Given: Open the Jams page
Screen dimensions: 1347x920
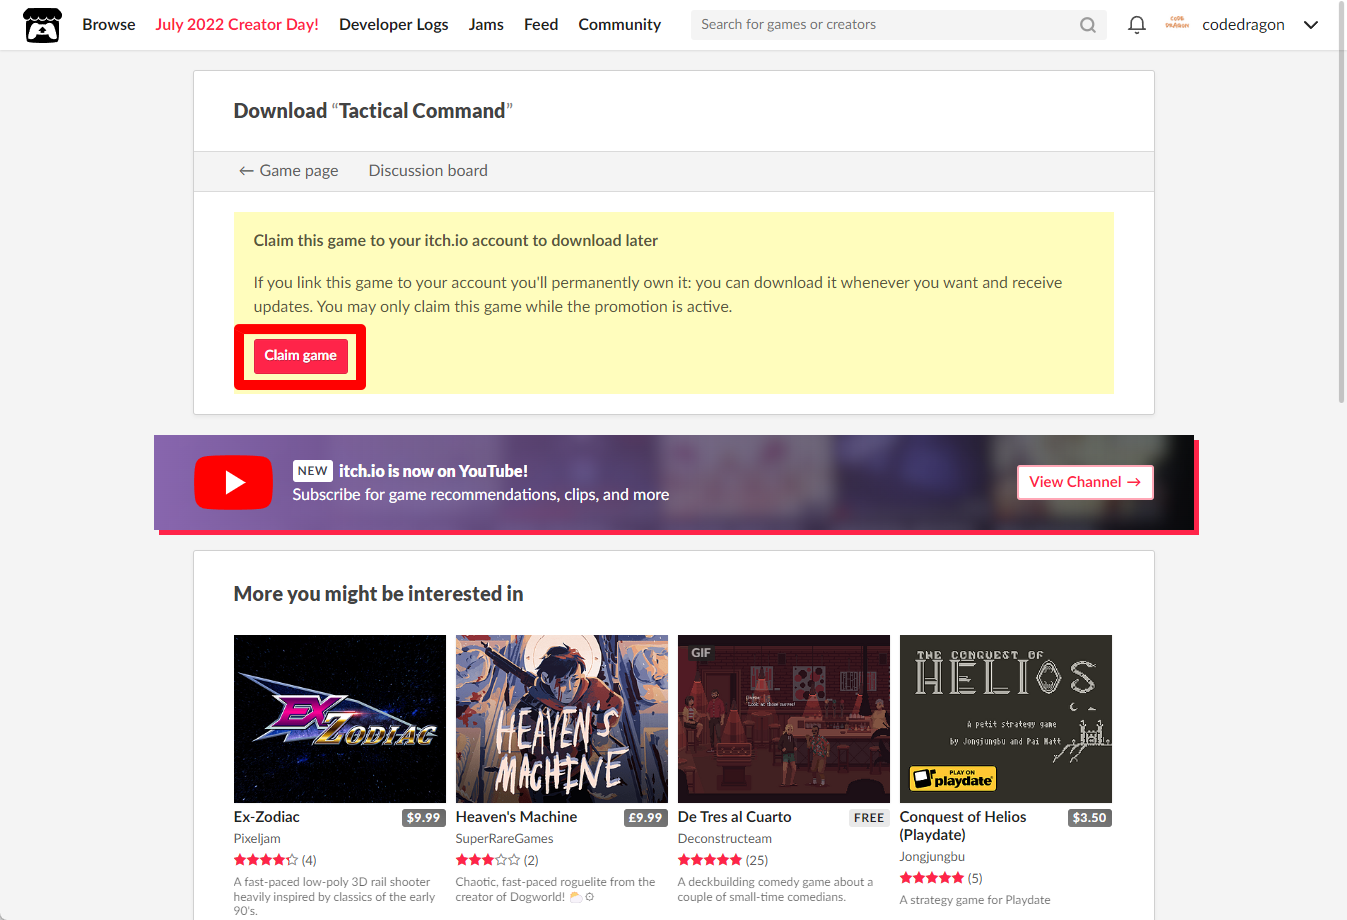Looking at the screenshot, I should coord(486,24).
